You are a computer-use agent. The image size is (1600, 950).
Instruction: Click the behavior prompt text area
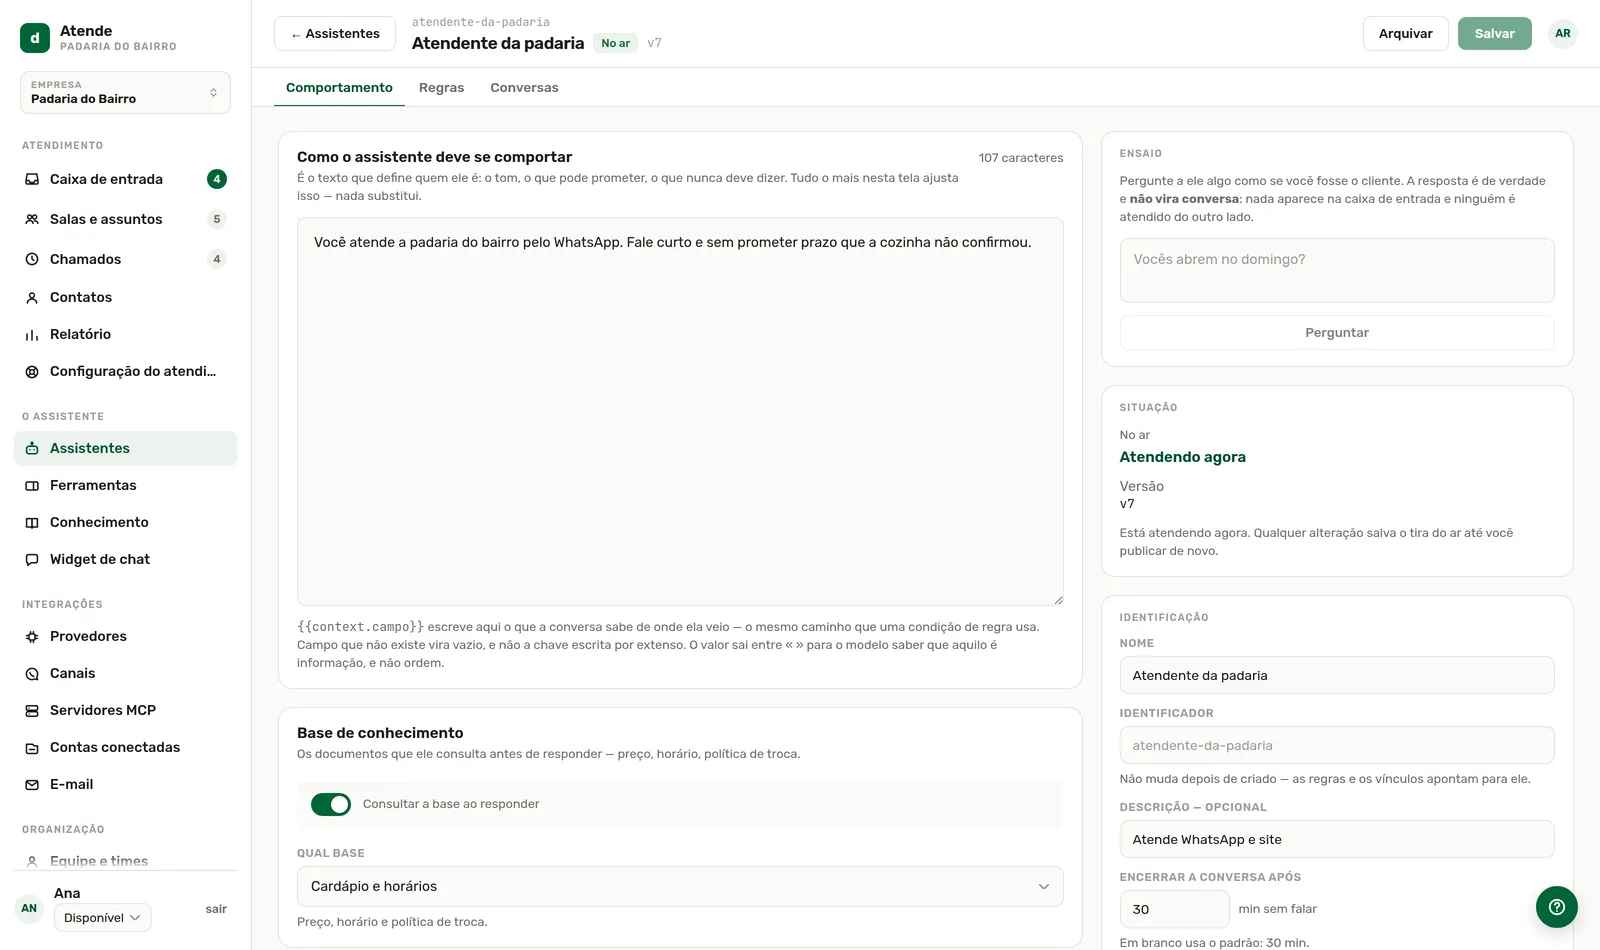(680, 411)
